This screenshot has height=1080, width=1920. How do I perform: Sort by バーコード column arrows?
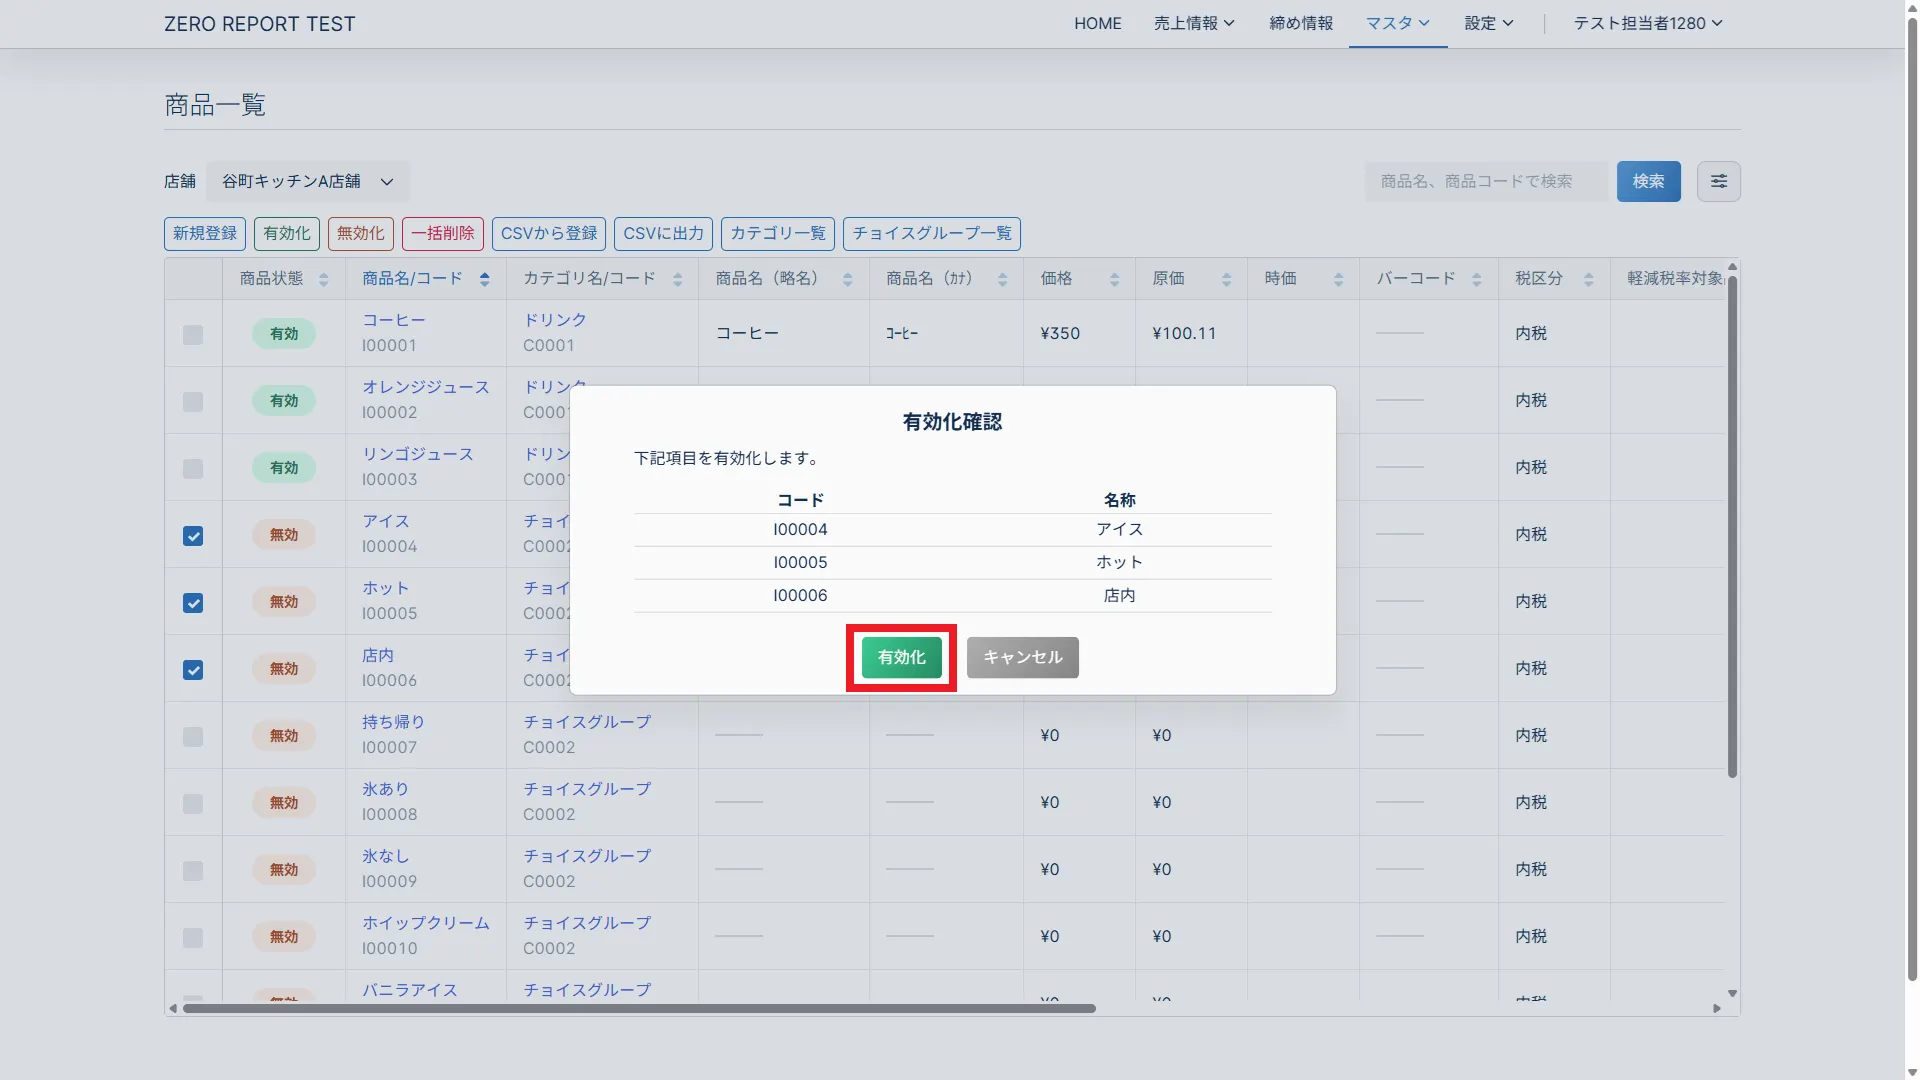pyautogui.click(x=1476, y=279)
